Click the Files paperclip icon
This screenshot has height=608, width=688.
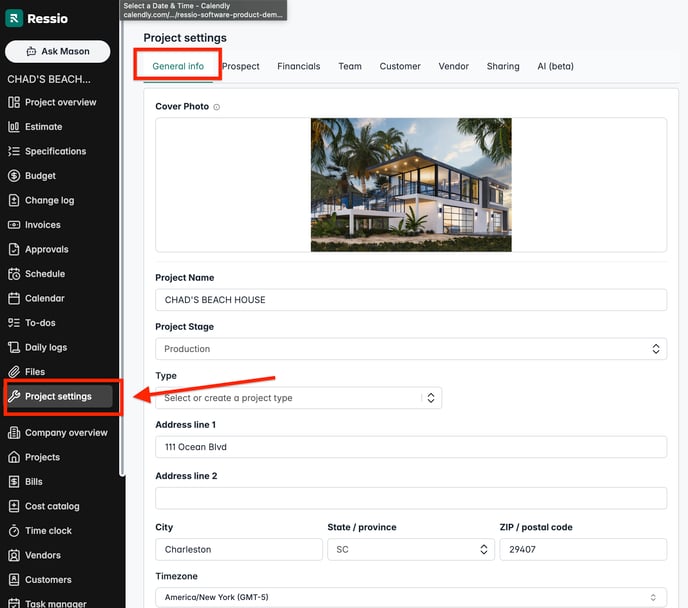click(14, 372)
